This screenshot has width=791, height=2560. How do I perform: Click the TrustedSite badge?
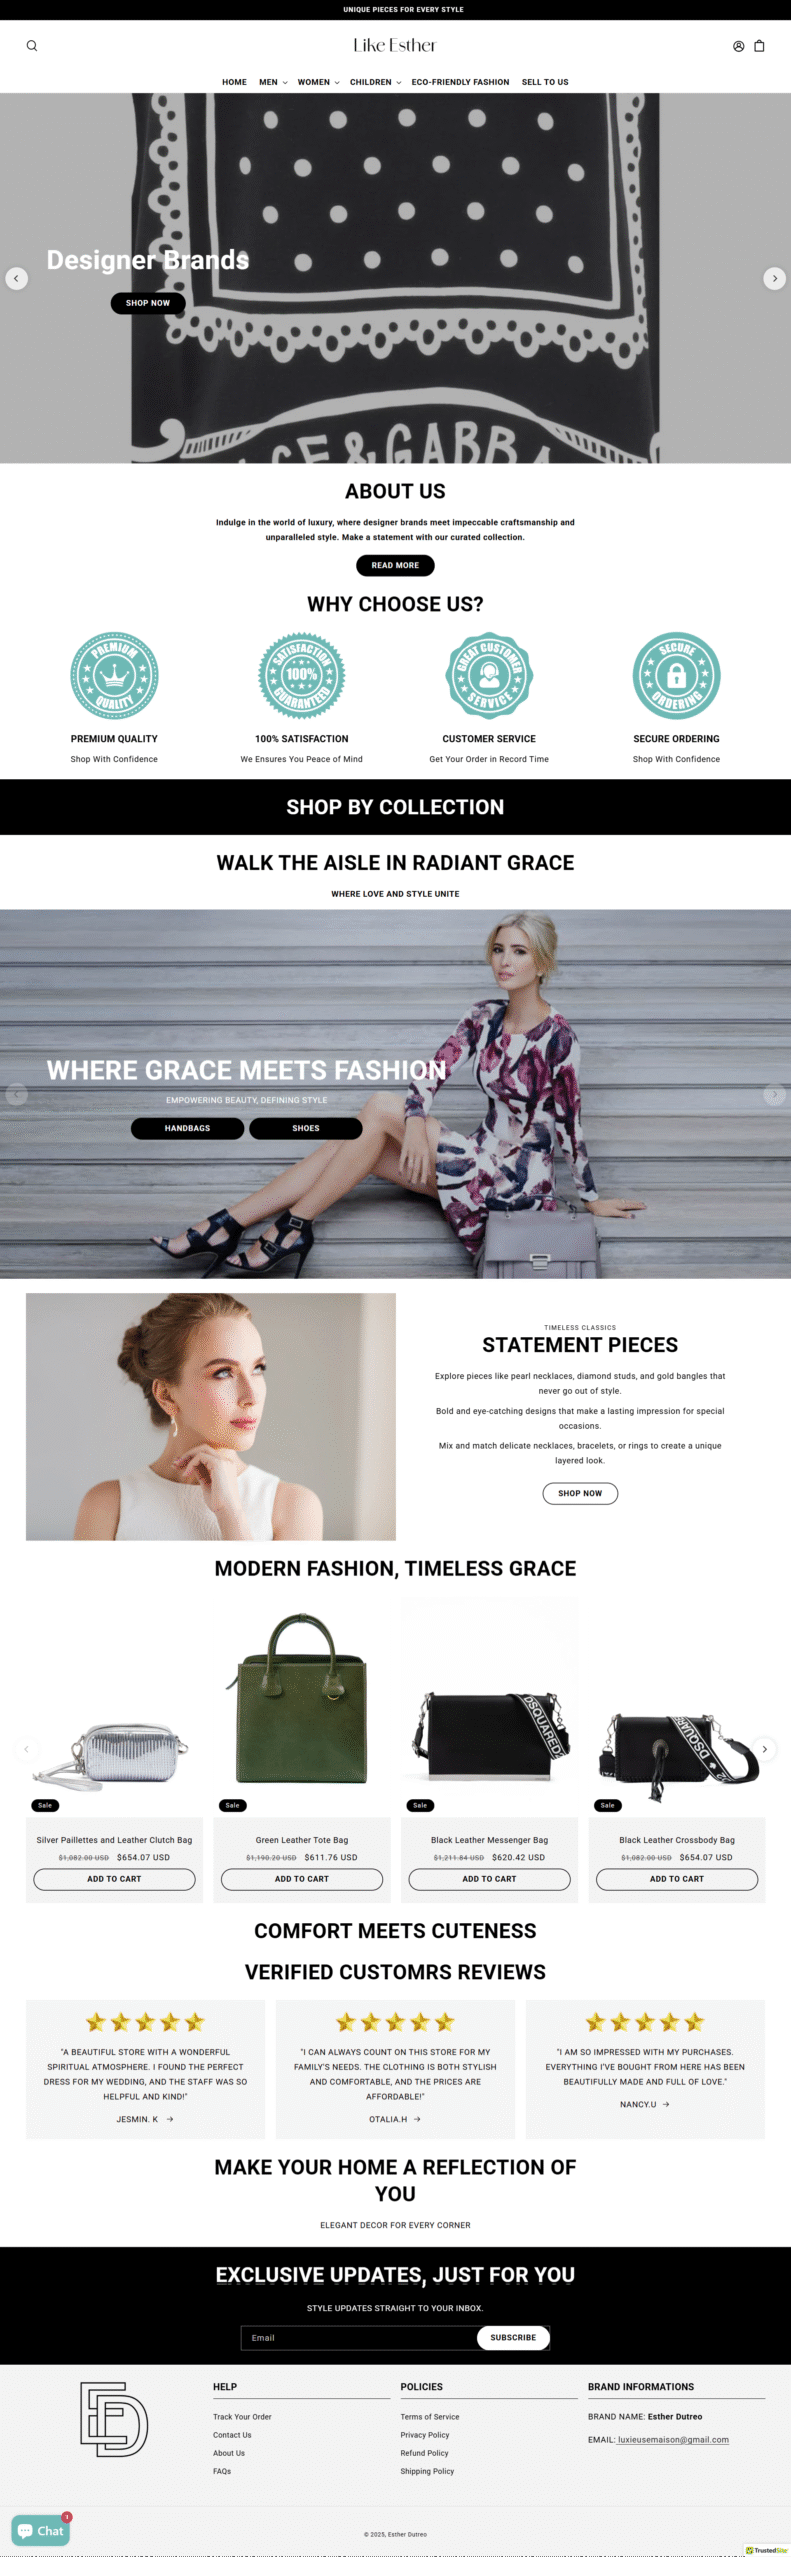(x=766, y=2550)
